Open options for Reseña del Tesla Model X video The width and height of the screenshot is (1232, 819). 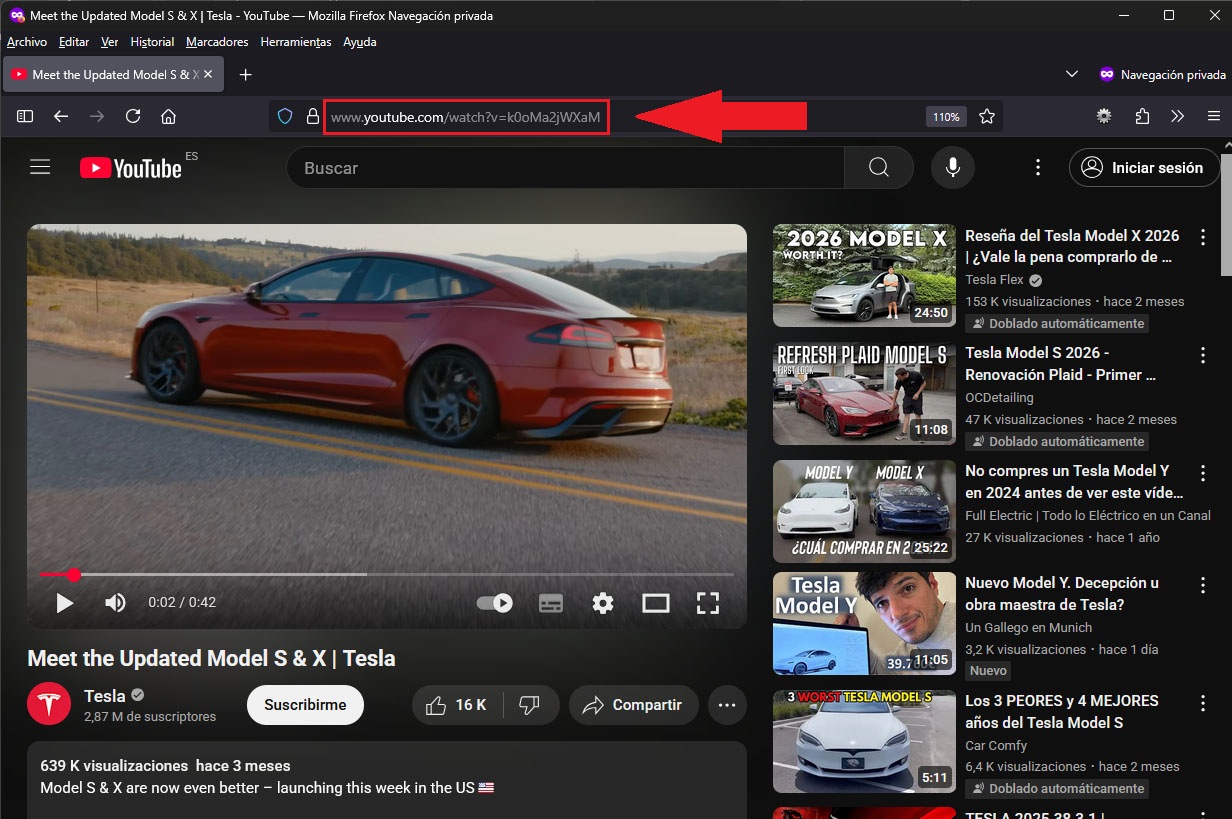[1203, 237]
